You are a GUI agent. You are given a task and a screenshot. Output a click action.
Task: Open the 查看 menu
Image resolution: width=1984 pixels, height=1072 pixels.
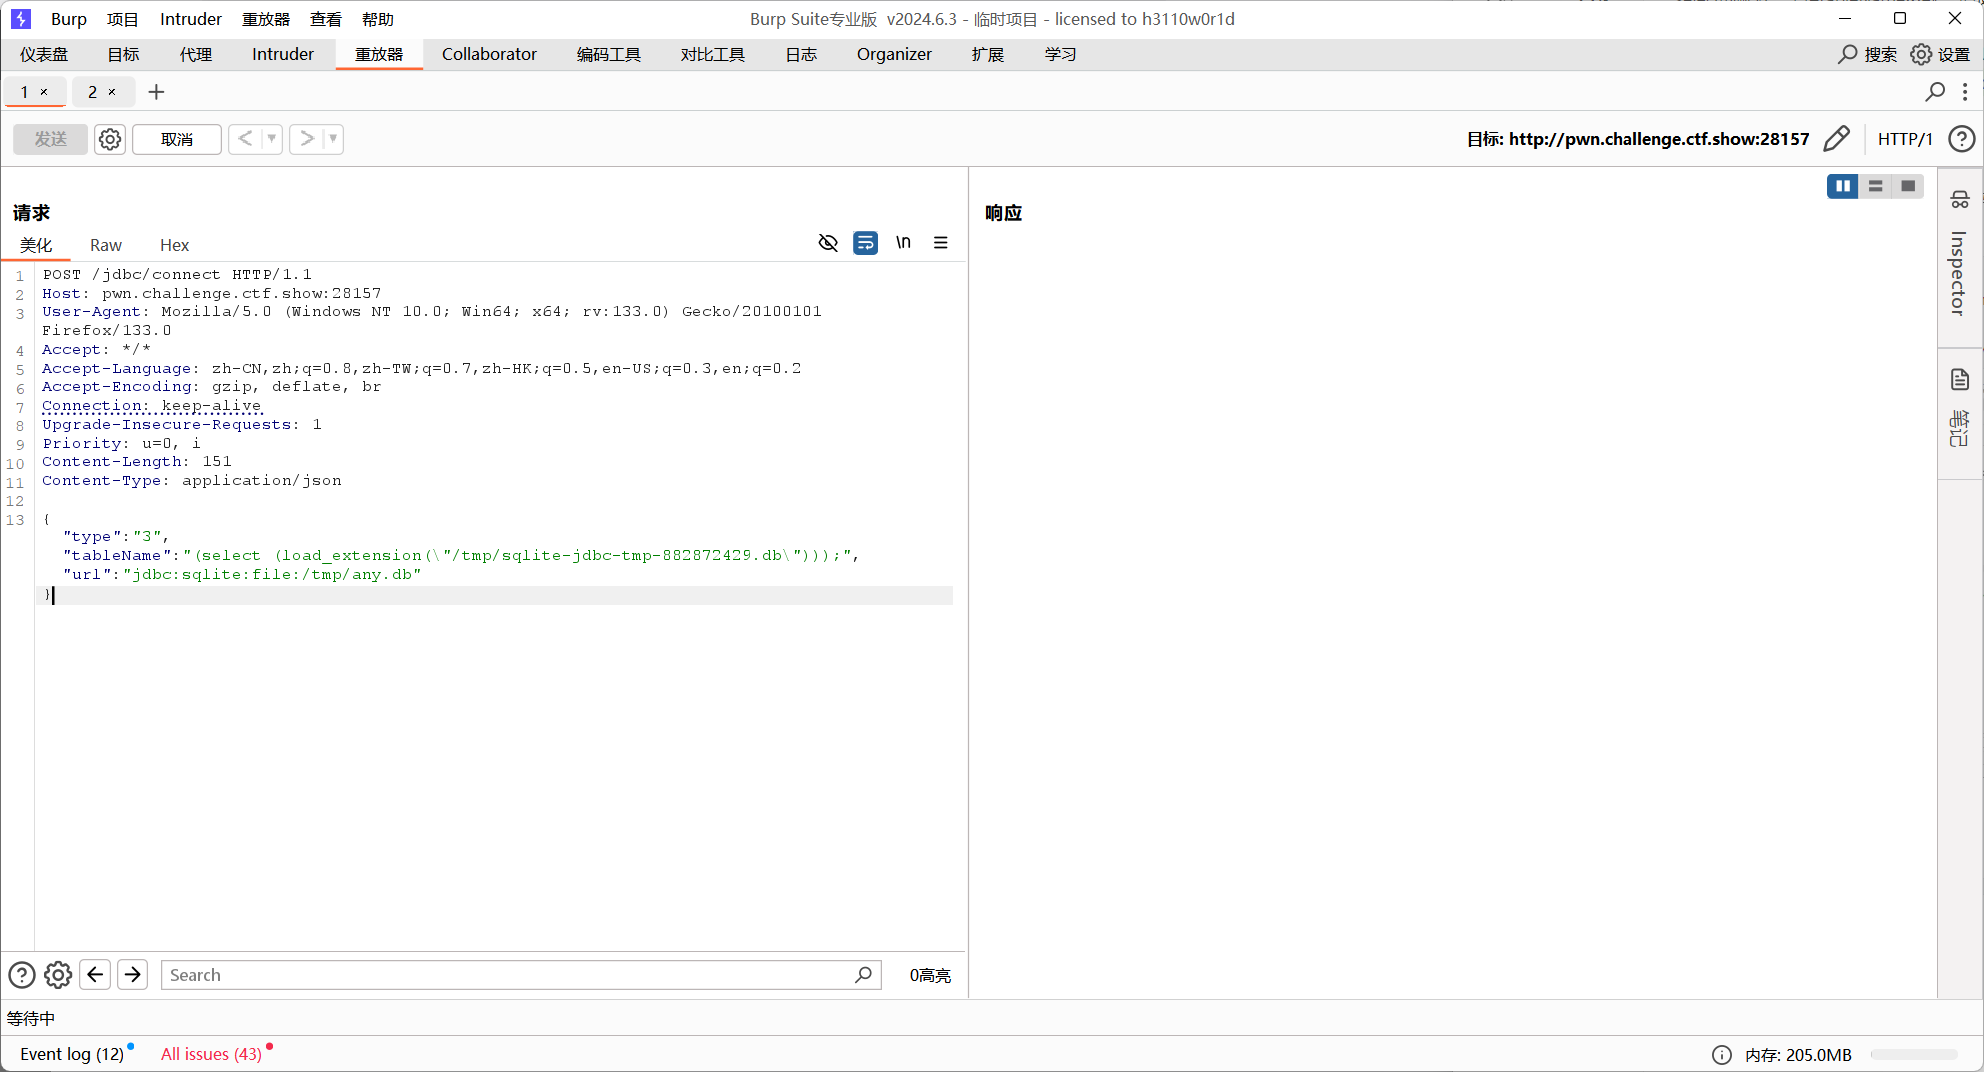click(326, 19)
